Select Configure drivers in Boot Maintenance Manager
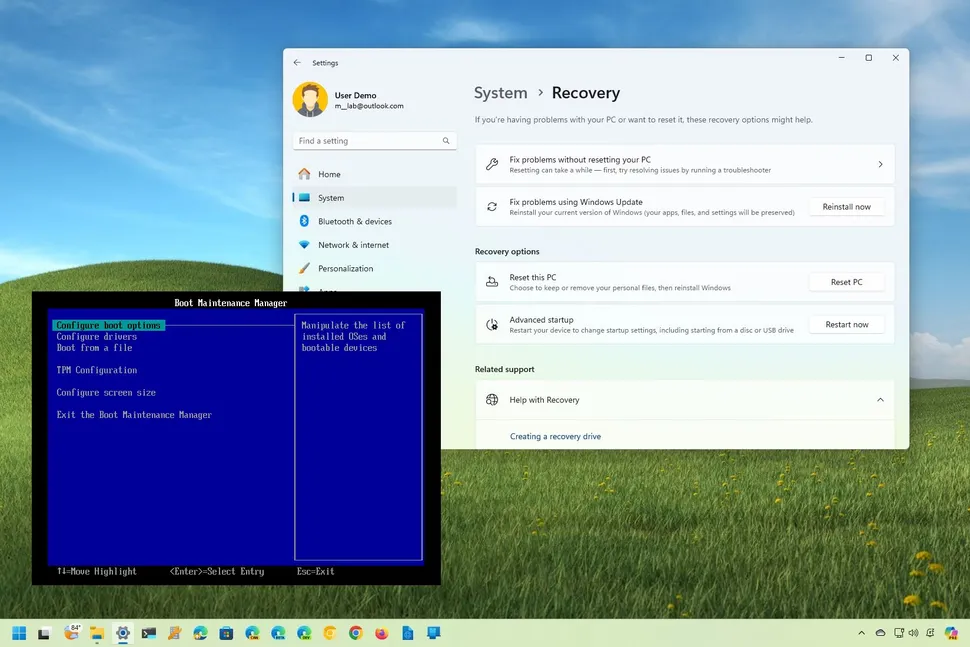 pos(97,336)
